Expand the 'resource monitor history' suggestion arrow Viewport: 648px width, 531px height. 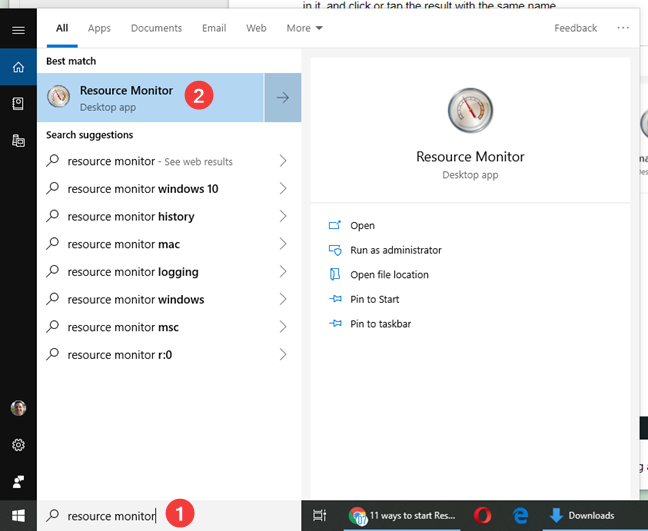click(283, 217)
